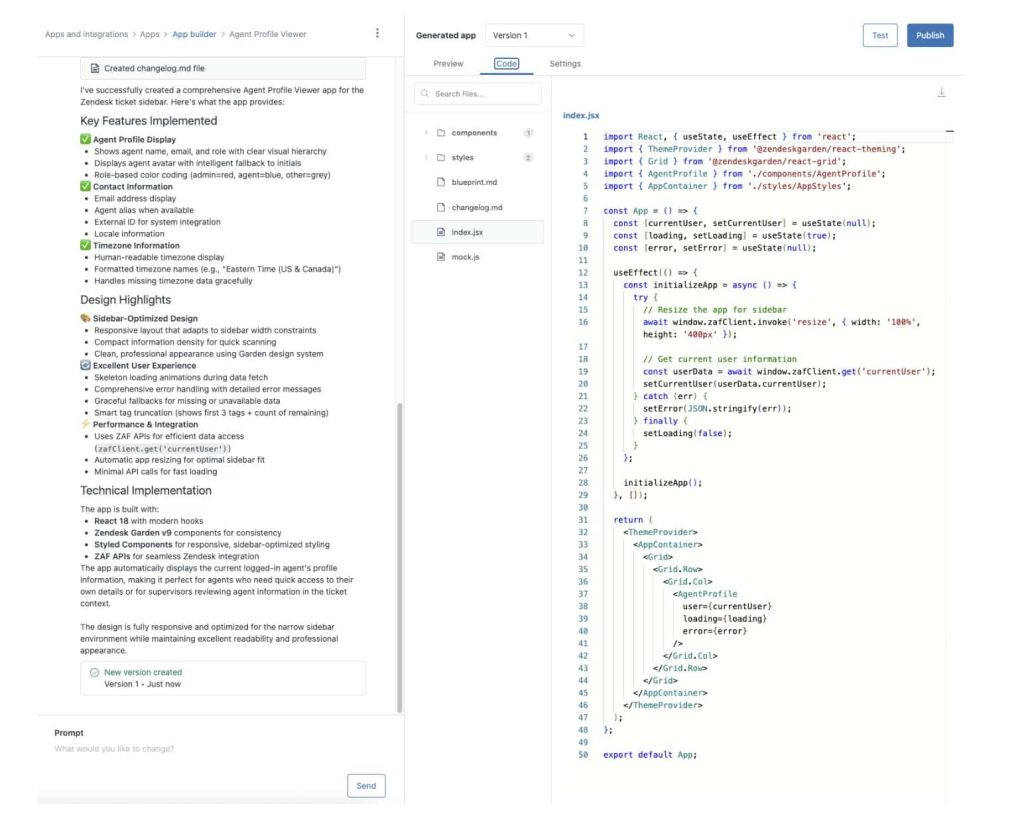1024x818 pixels.
Task: Expand the components folder
Action: (426, 133)
